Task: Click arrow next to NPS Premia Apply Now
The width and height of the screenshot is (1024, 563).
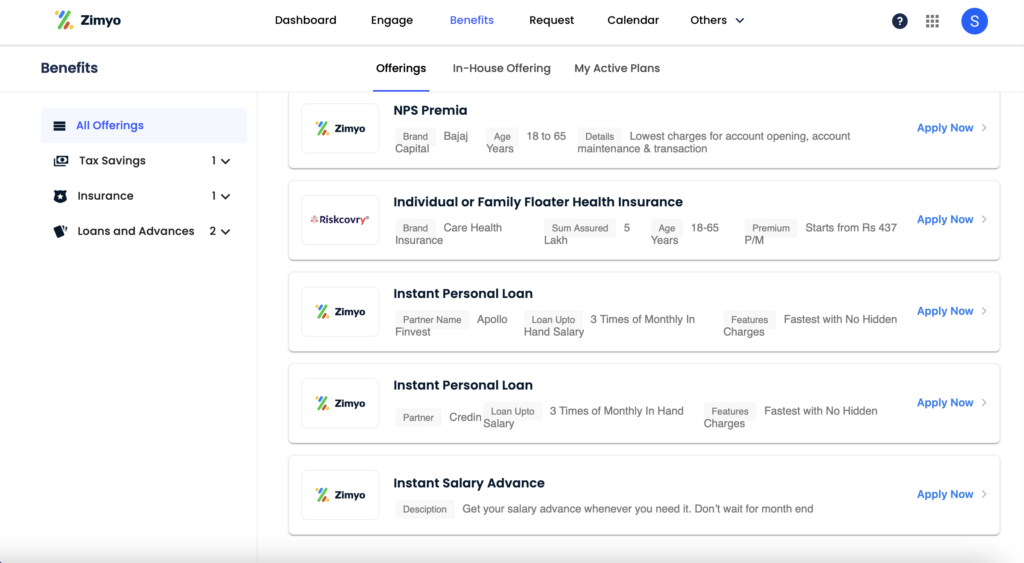Action: tap(984, 128)
